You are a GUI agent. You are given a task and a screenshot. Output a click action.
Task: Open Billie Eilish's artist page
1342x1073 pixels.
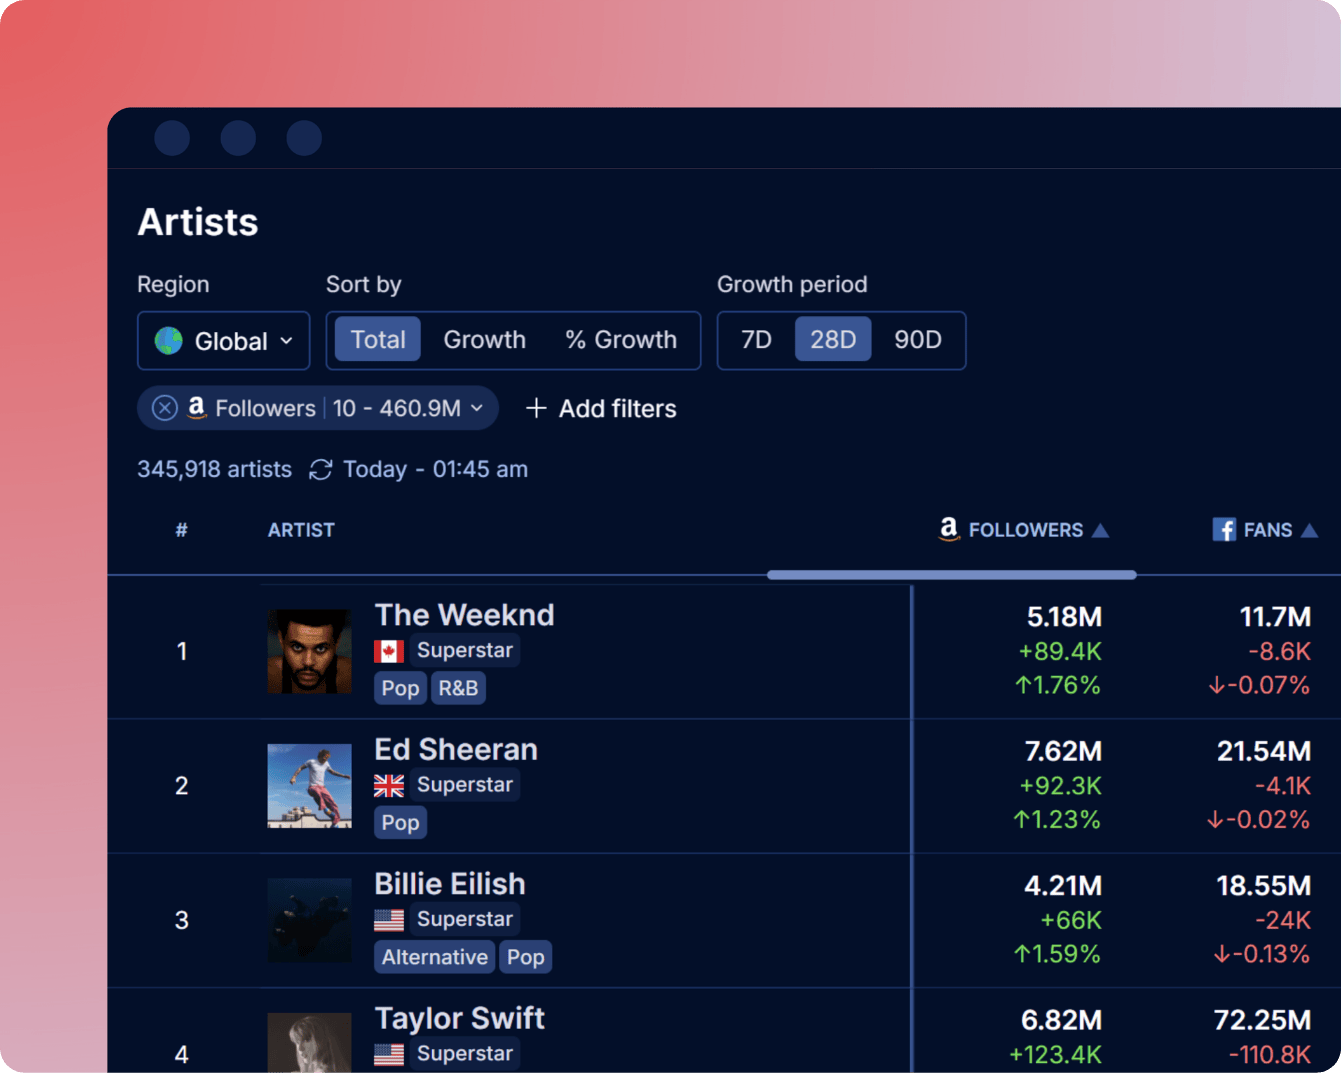449,884
